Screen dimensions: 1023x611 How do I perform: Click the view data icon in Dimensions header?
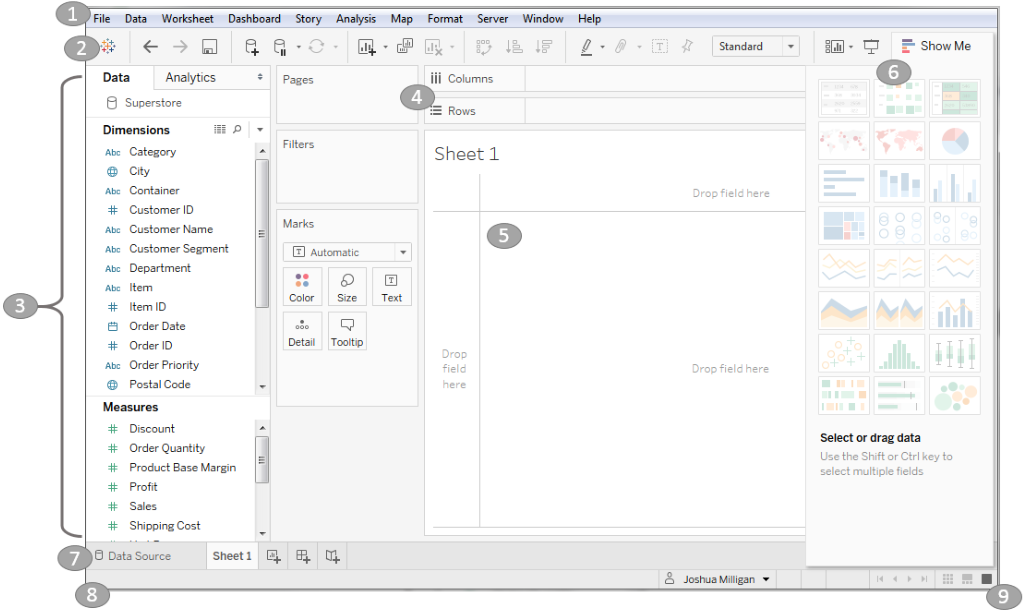coord(220,129)
